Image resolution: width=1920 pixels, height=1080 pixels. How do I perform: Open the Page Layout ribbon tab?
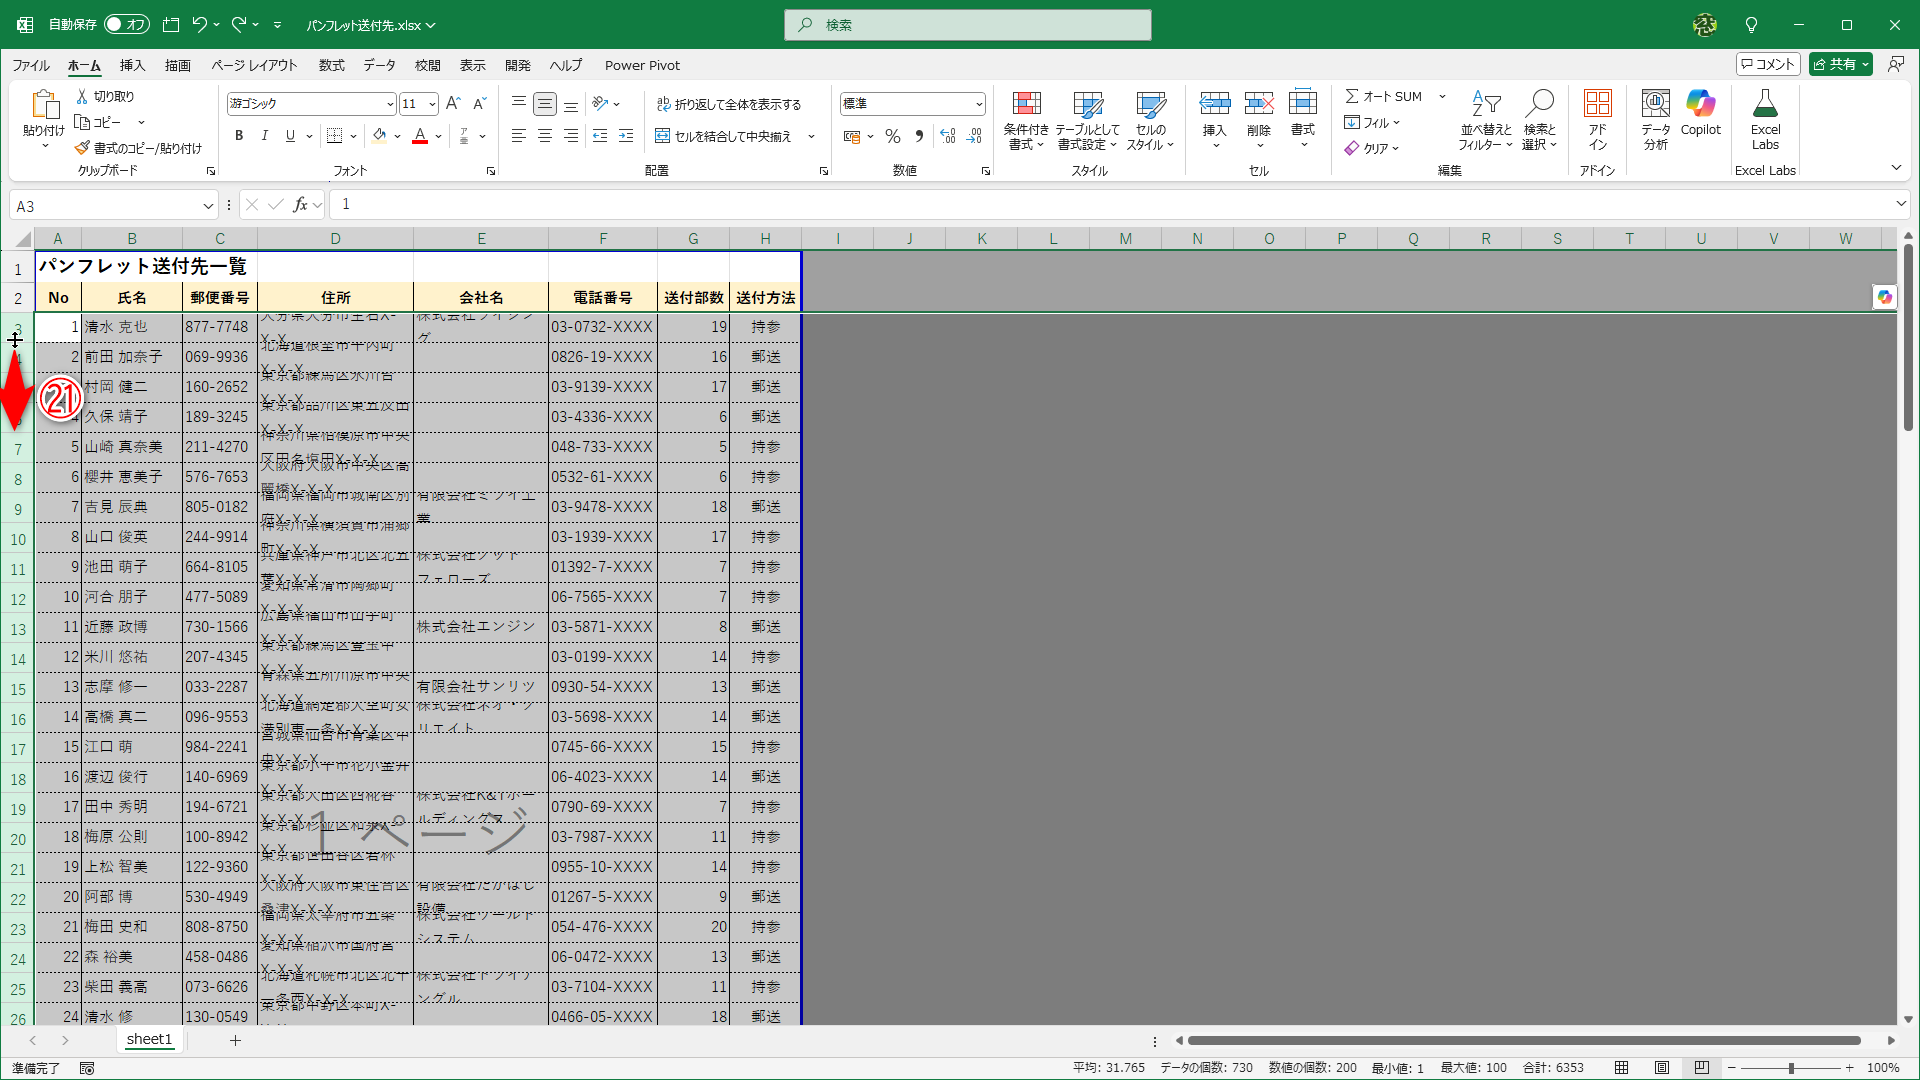[254, 65]
